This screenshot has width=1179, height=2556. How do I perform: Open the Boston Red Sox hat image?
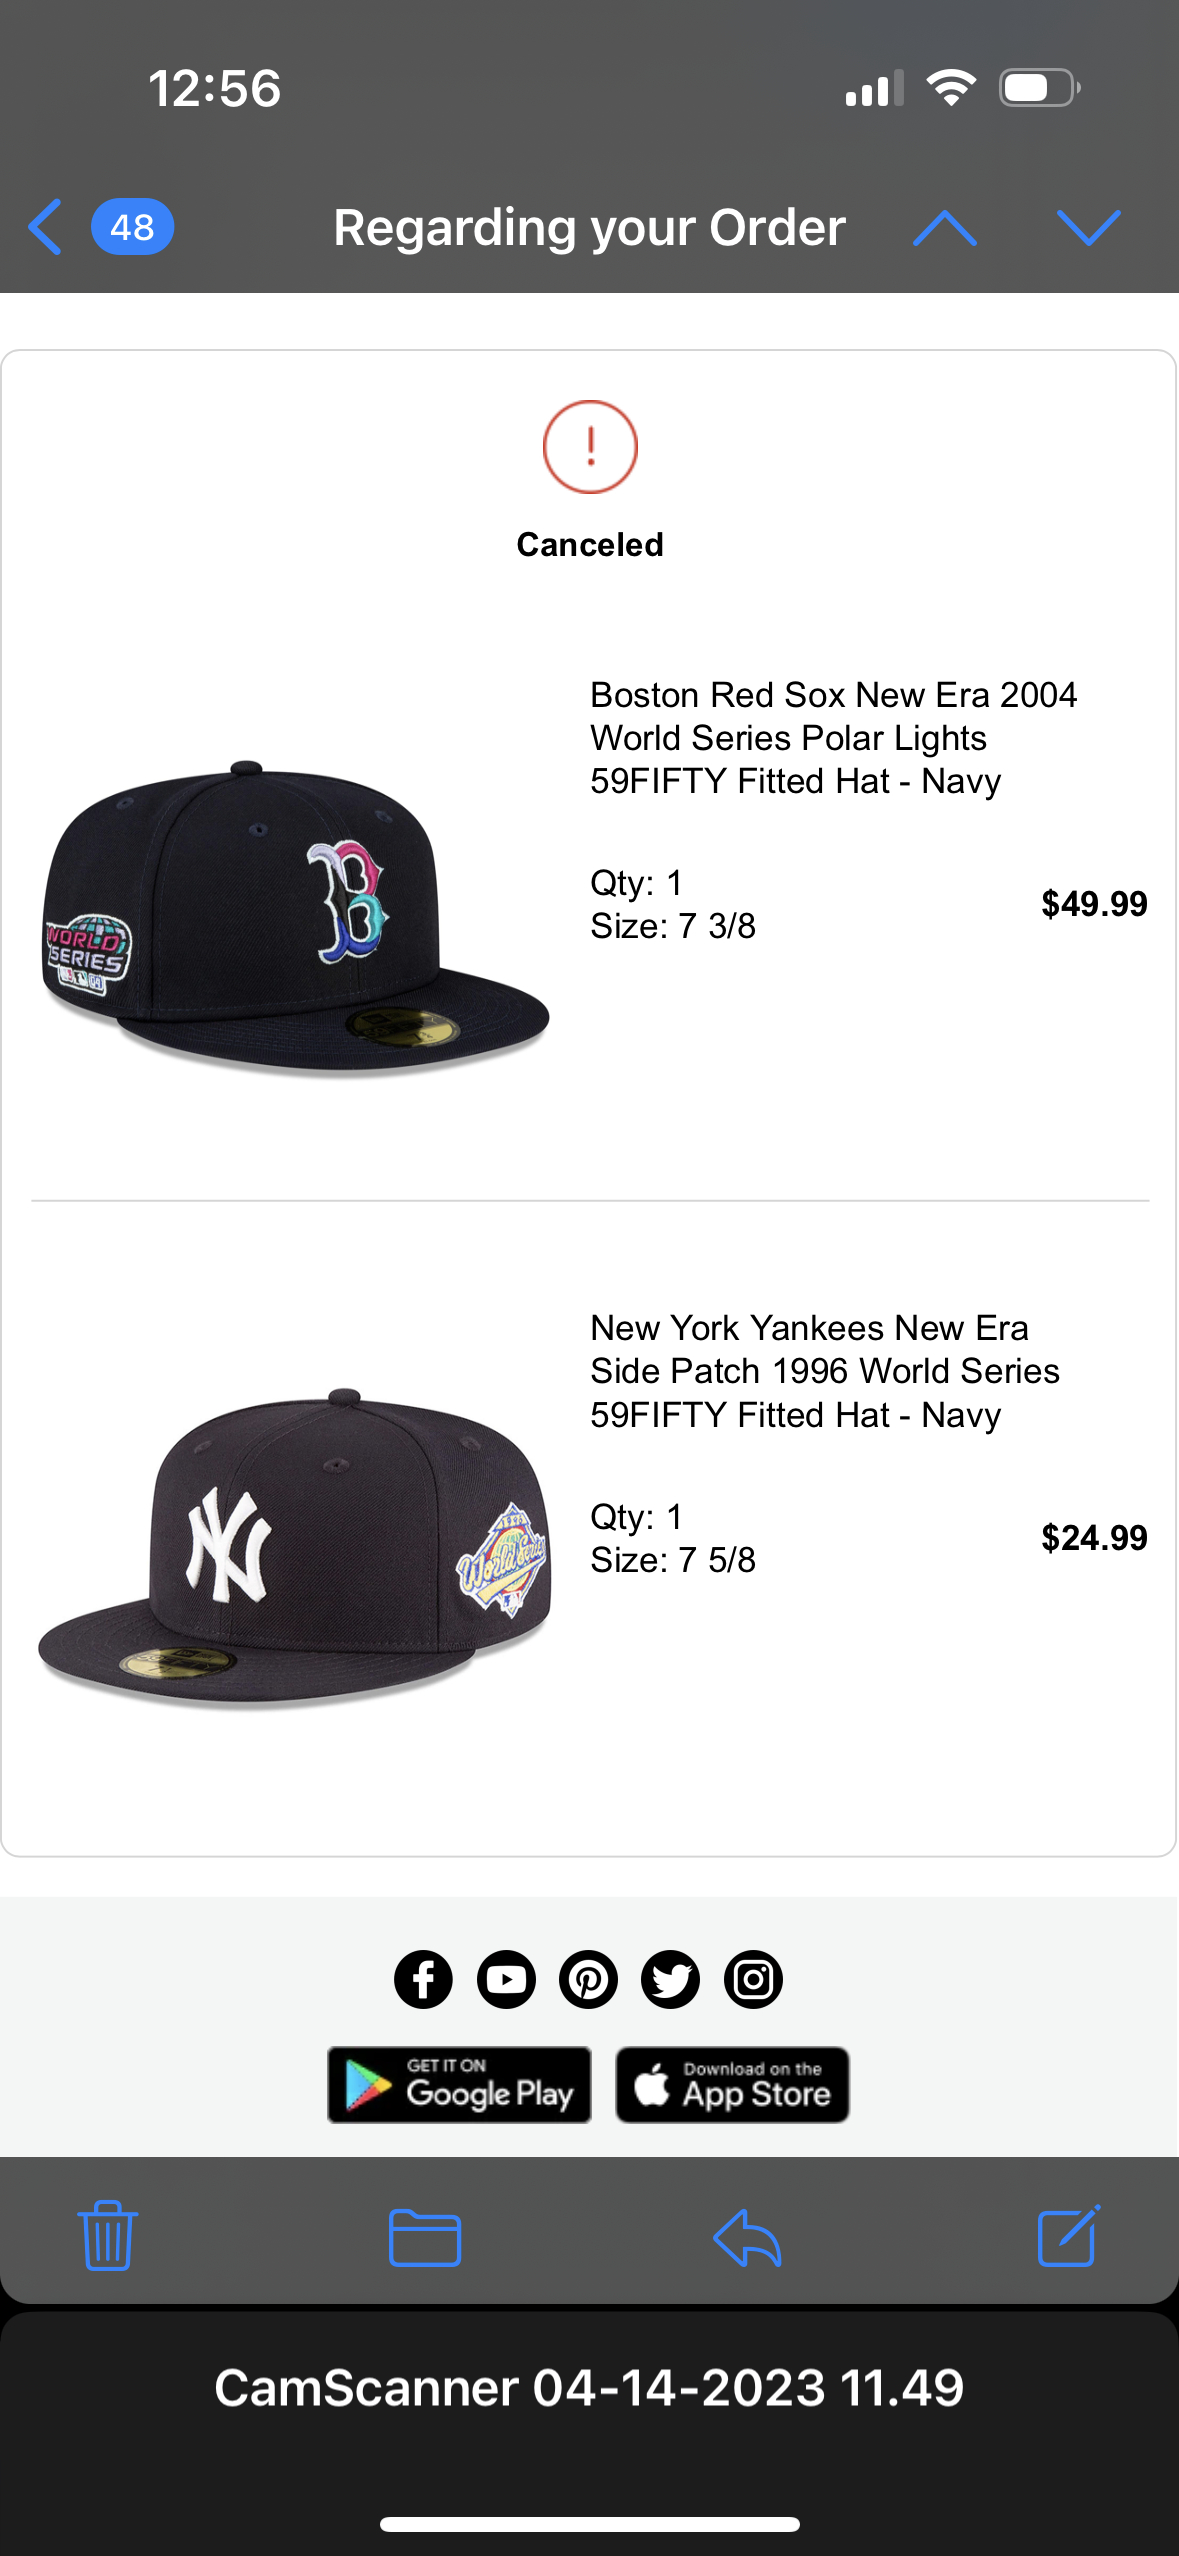295,918
